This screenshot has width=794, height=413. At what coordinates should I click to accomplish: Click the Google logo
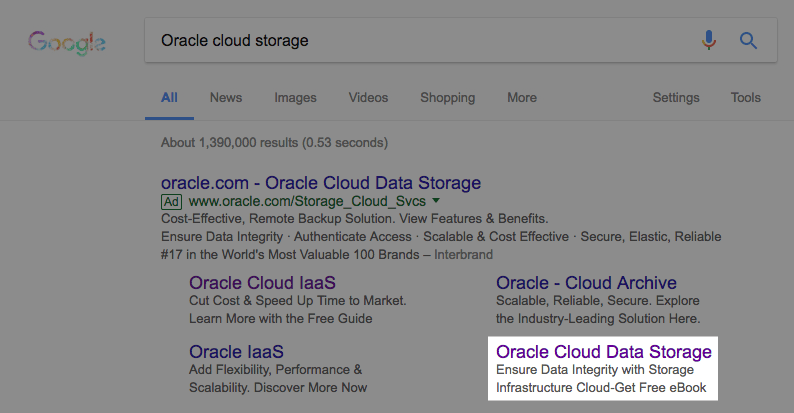[x=67, y=42]
